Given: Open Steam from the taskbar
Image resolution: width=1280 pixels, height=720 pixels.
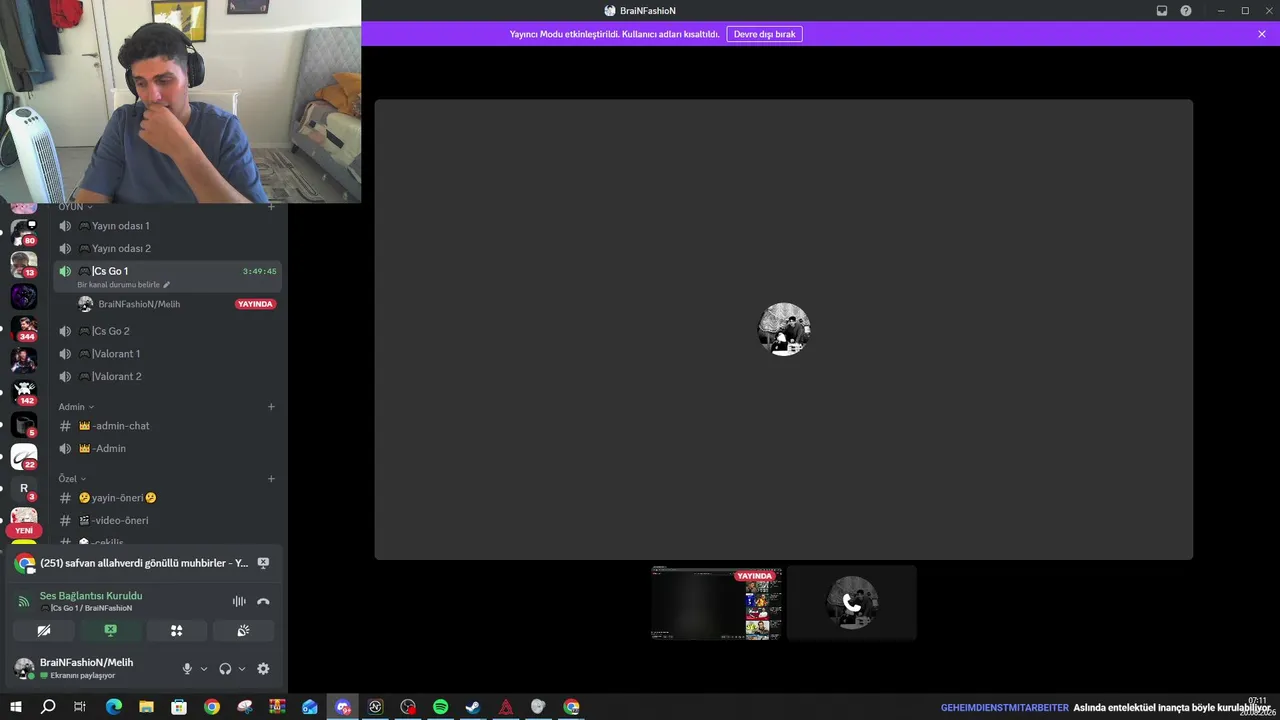Looking at the screenshot, I should [473, 707].
